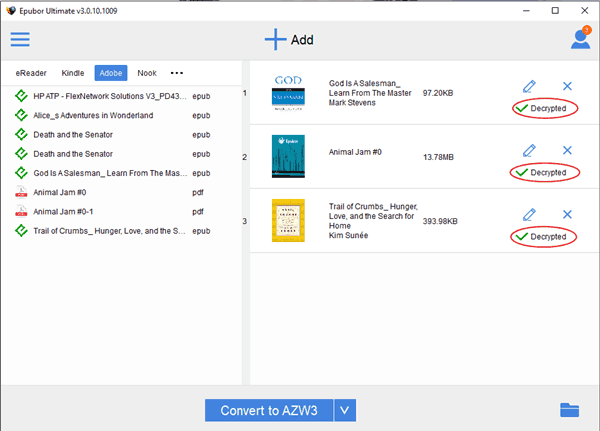Viewport: 600px width, 431px height.
Task: Select the Adobe tab
Action: (111, 73)
